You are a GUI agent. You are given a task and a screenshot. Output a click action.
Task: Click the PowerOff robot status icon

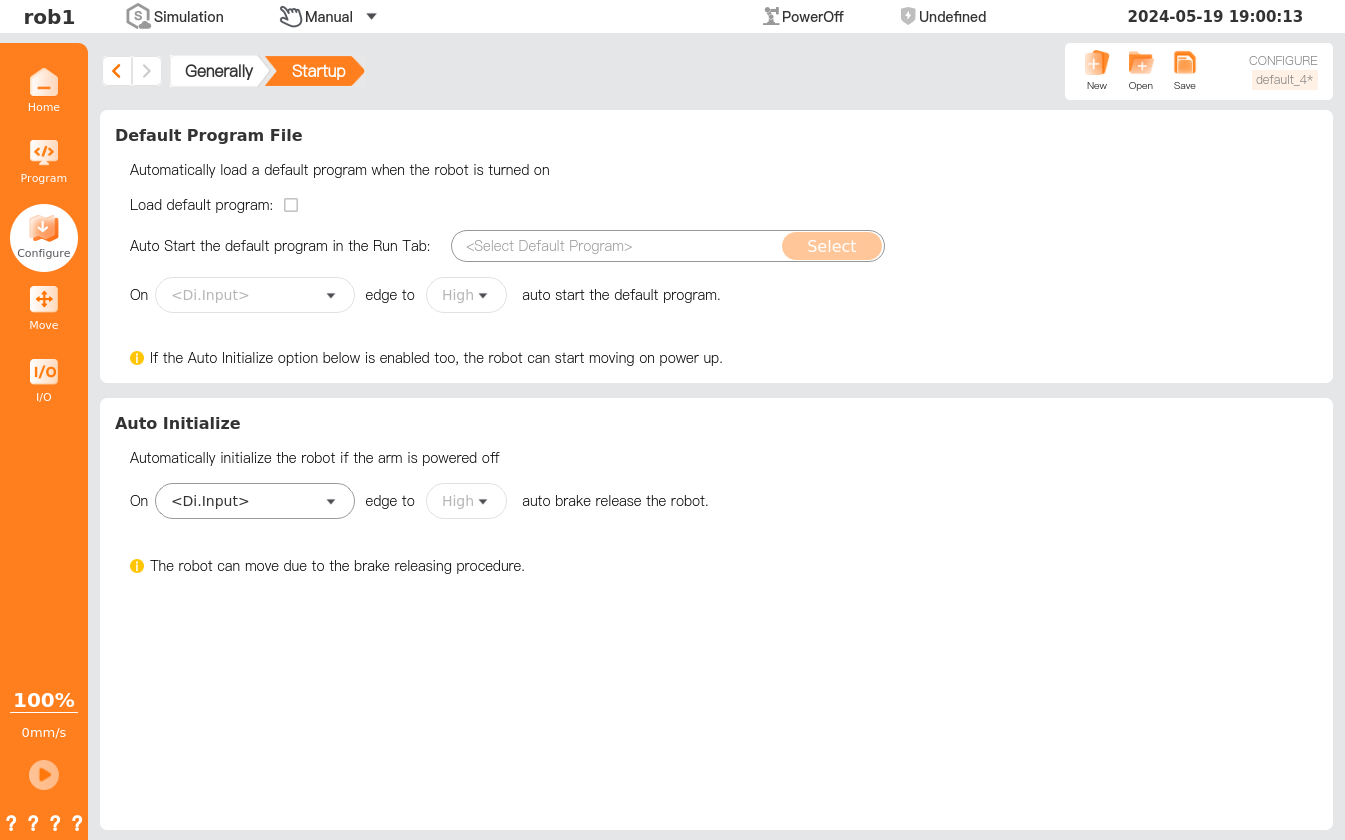771,16
